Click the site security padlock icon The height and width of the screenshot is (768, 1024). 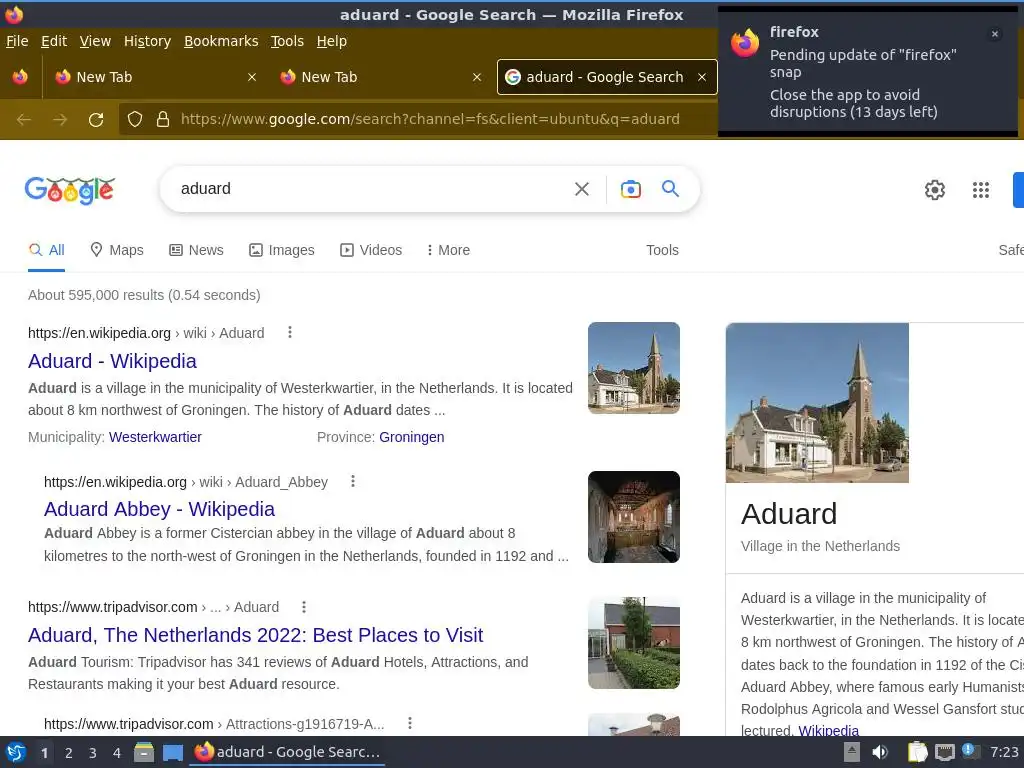click(x=163, y=119)
